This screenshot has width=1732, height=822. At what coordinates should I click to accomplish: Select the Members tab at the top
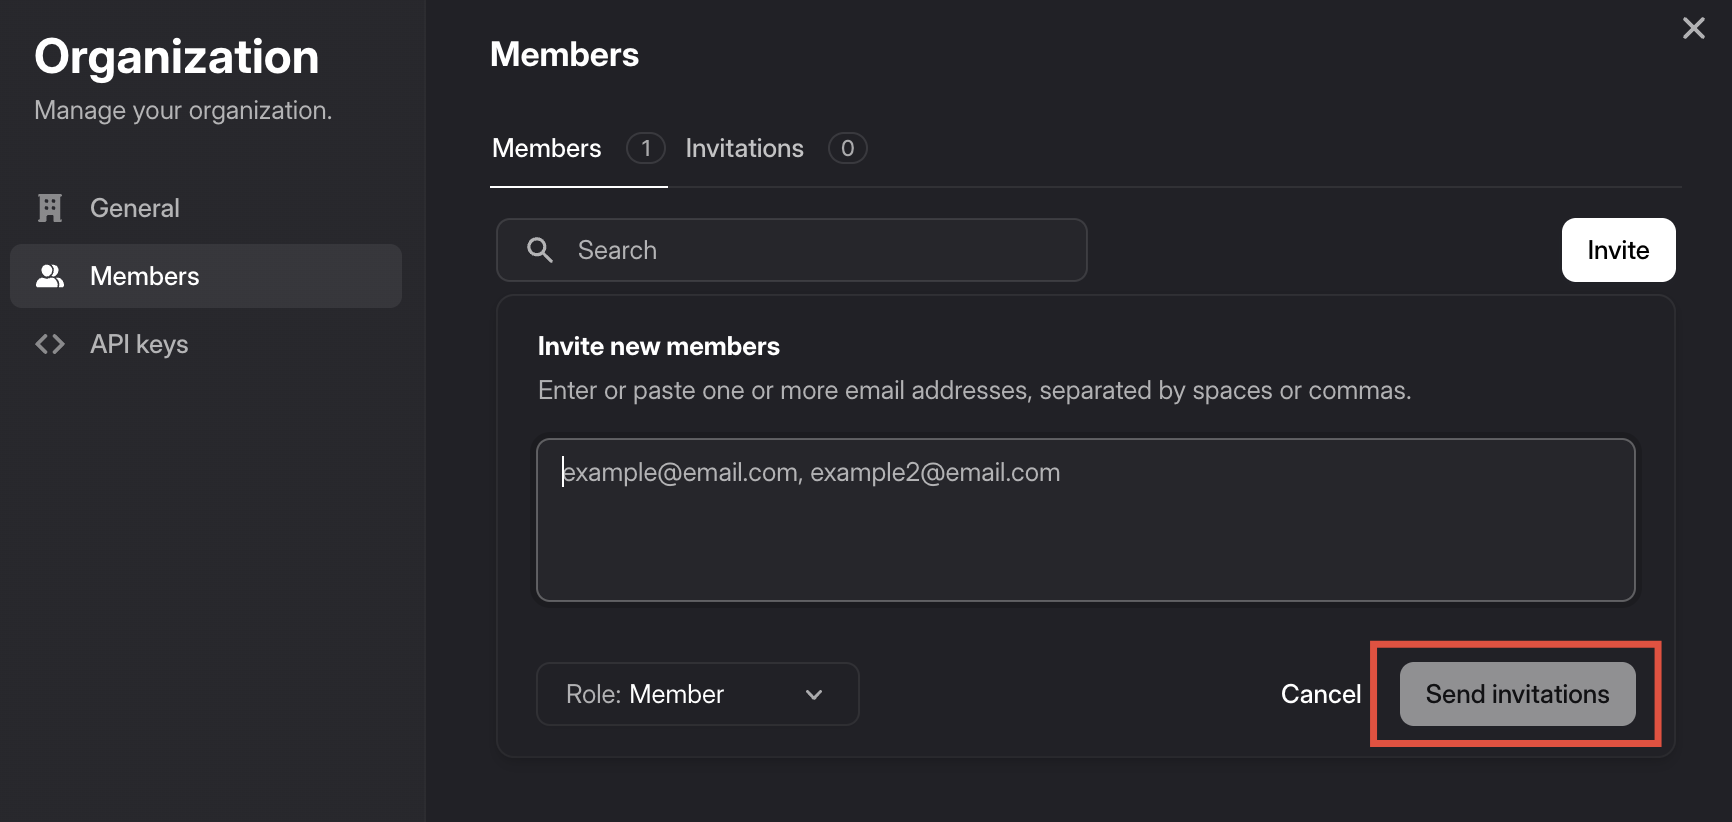coord(547,148)
